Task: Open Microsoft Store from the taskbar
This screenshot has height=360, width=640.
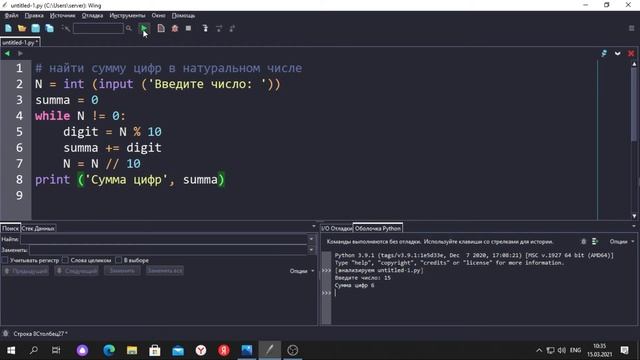Action: click(155, 350)
